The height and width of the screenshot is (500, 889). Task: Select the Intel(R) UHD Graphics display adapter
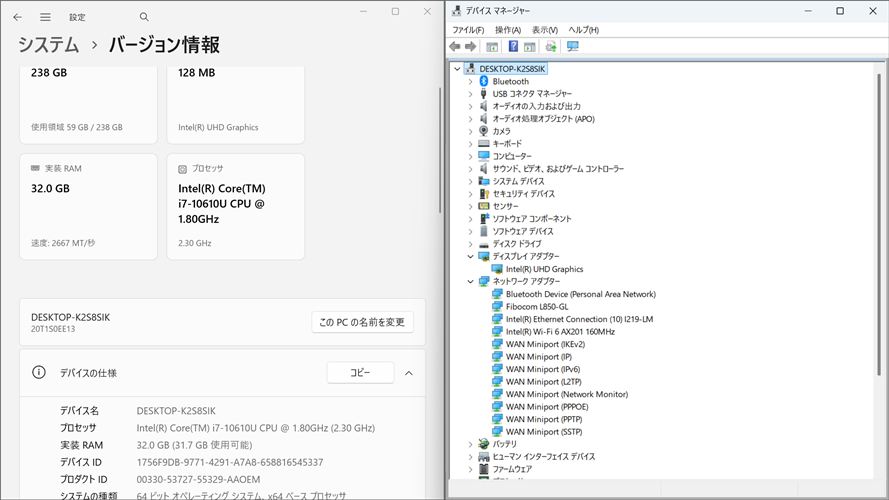(544, 269)
